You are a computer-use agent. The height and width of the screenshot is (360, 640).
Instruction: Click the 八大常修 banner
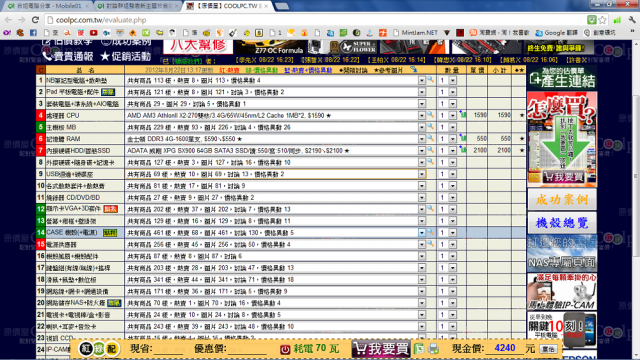[x=198, y=47]
